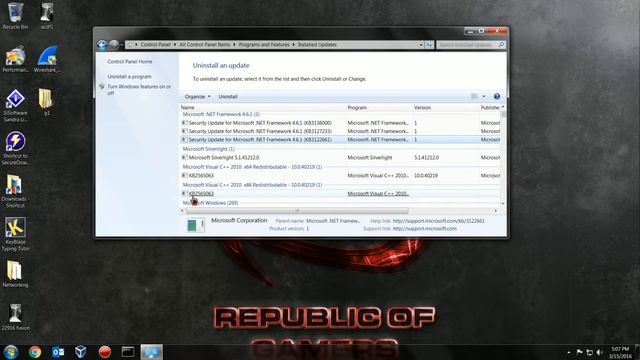This screenshot has height=360, width=640.
Task: Open the SiSoftware Sandra desktop shortcut
Action: (x=15, y=105)
